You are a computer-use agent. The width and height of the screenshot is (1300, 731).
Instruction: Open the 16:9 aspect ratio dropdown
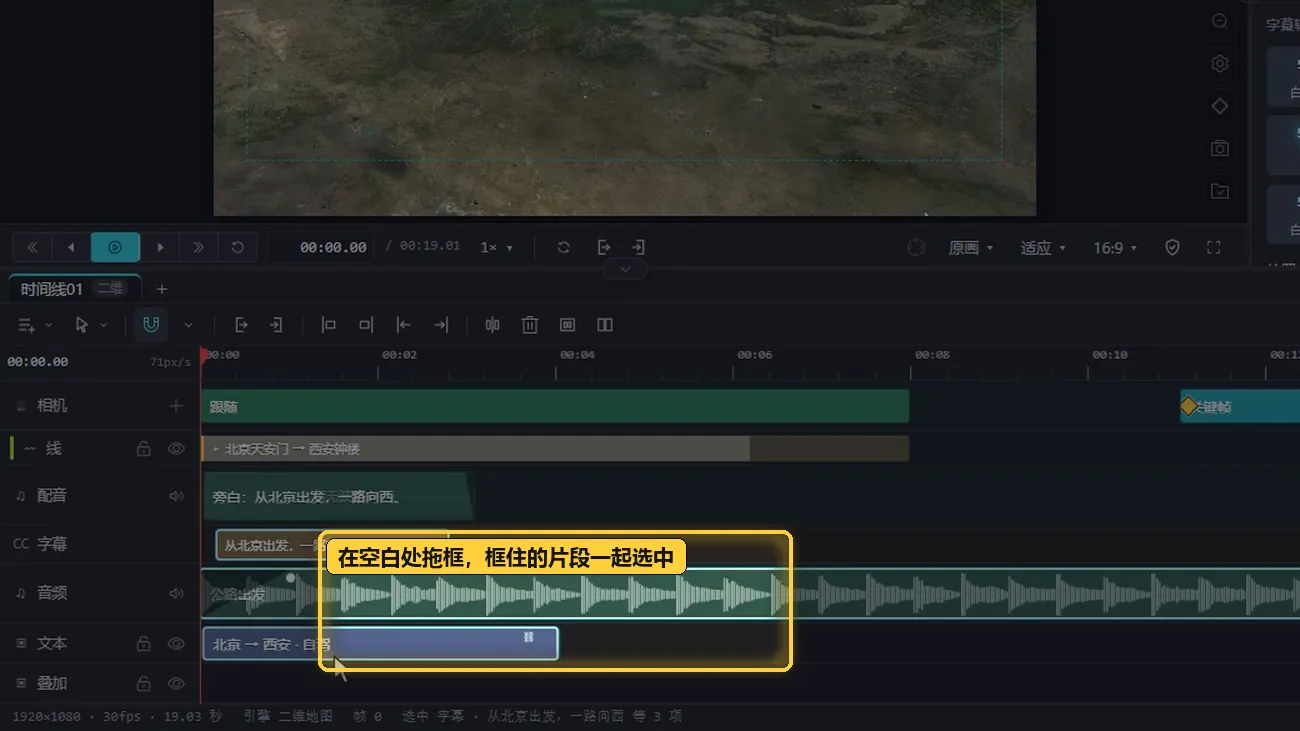pos(1115,247)
